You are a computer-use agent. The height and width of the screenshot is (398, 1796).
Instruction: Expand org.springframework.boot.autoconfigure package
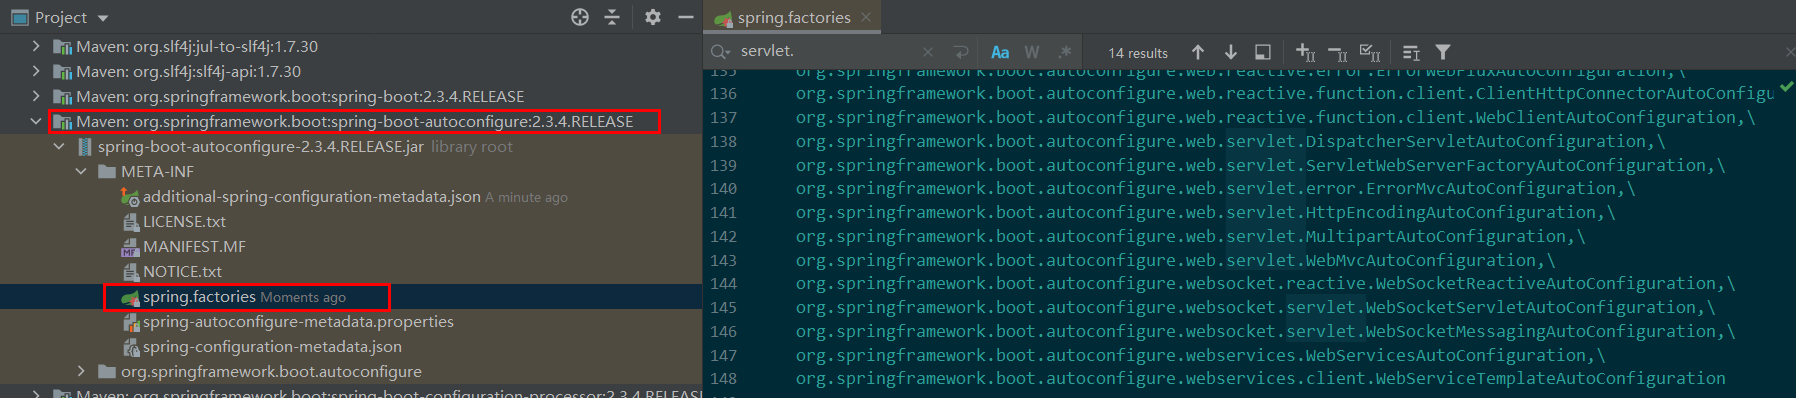(x=81, y=371)
